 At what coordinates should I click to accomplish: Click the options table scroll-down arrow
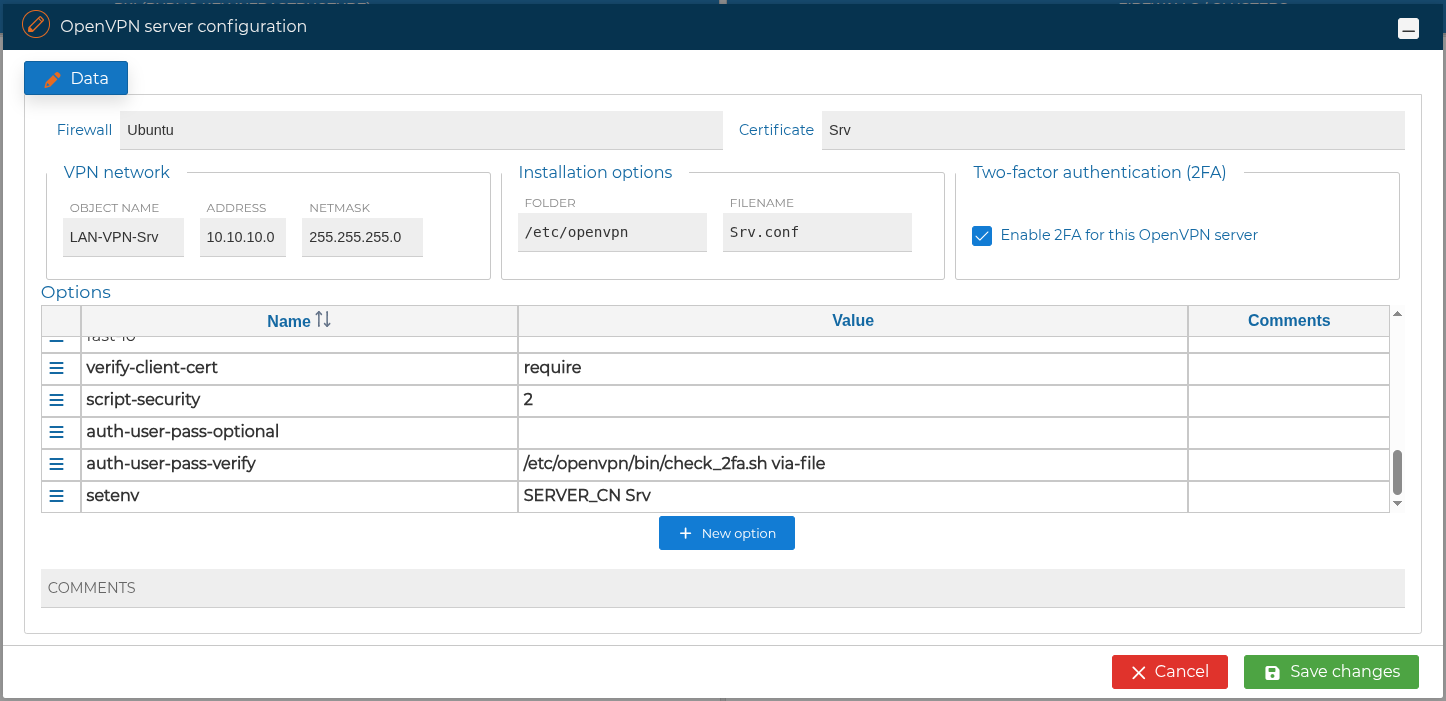pyautogui.click(x=1397, y=504)
